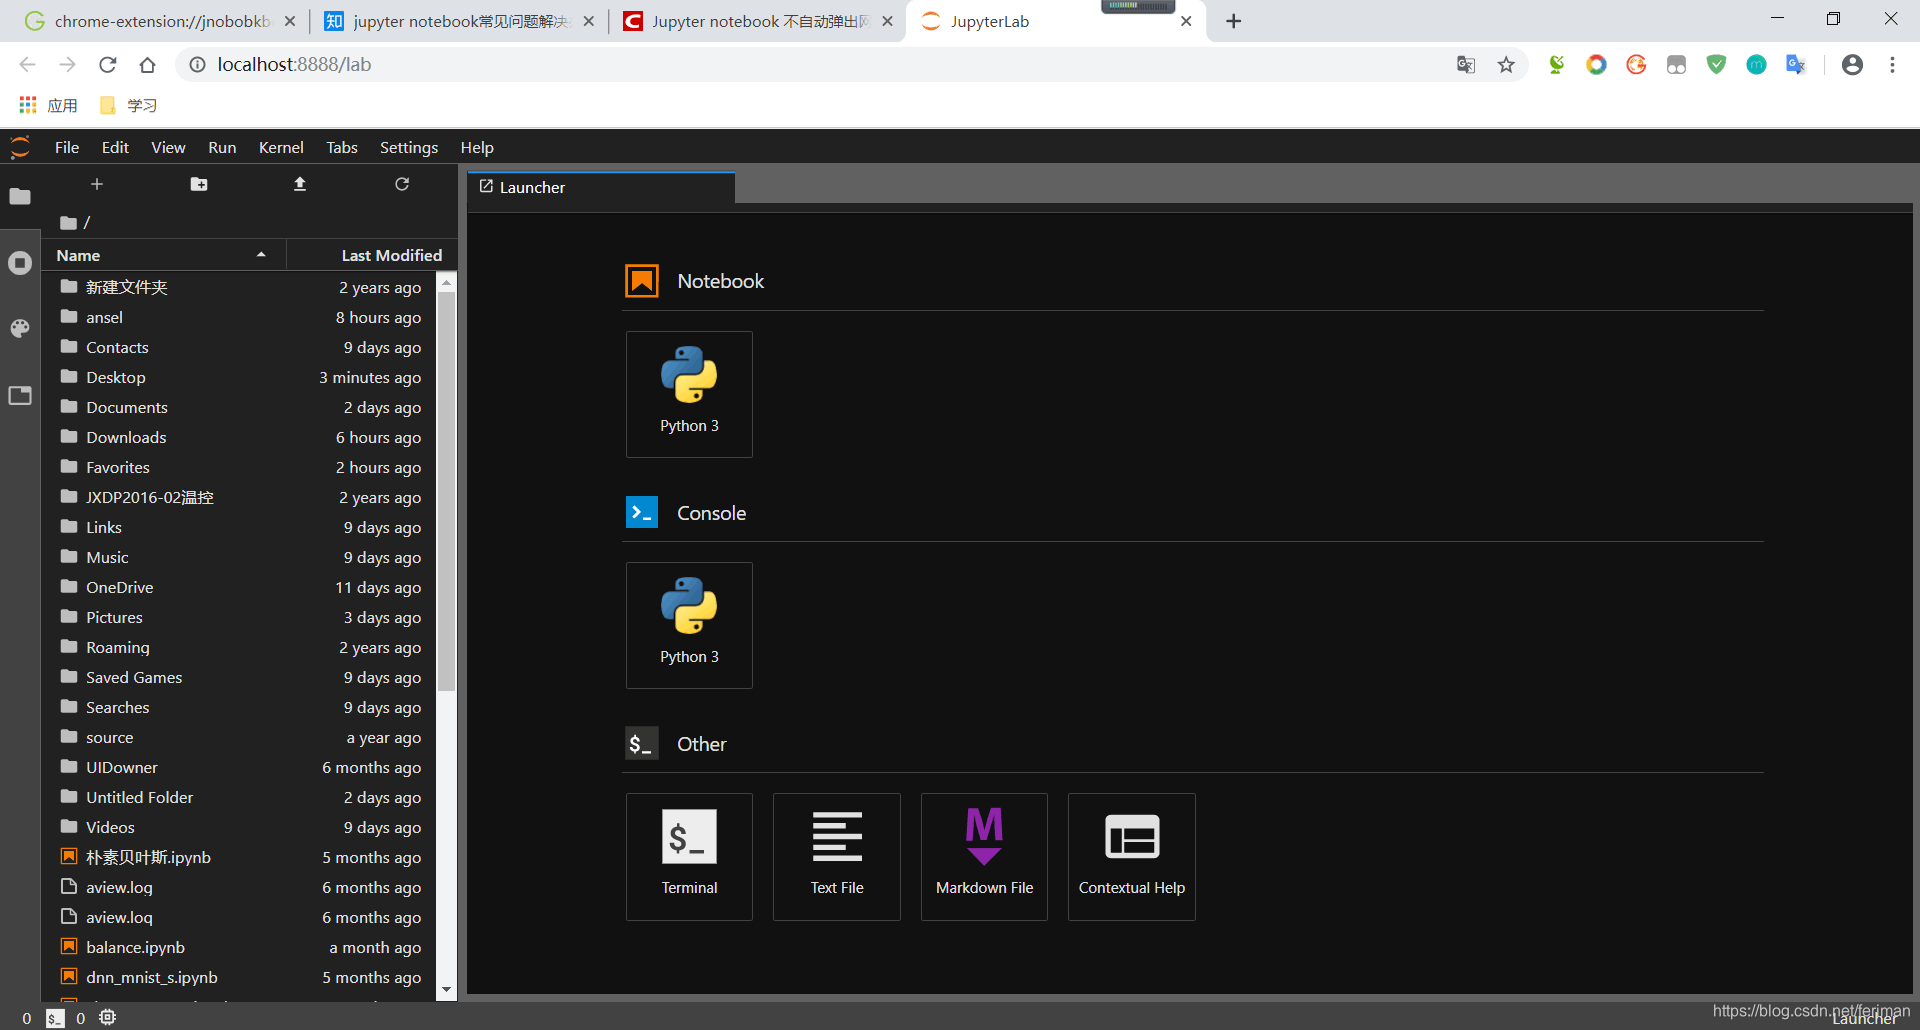Click the root folder breadcrumb icon
This screenshot has width=1920, height=1030.
coord(68,222)
